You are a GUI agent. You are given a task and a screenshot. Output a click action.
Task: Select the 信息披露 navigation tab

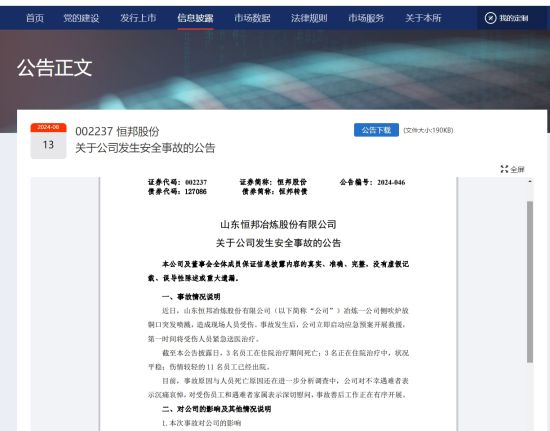(195, 18)
